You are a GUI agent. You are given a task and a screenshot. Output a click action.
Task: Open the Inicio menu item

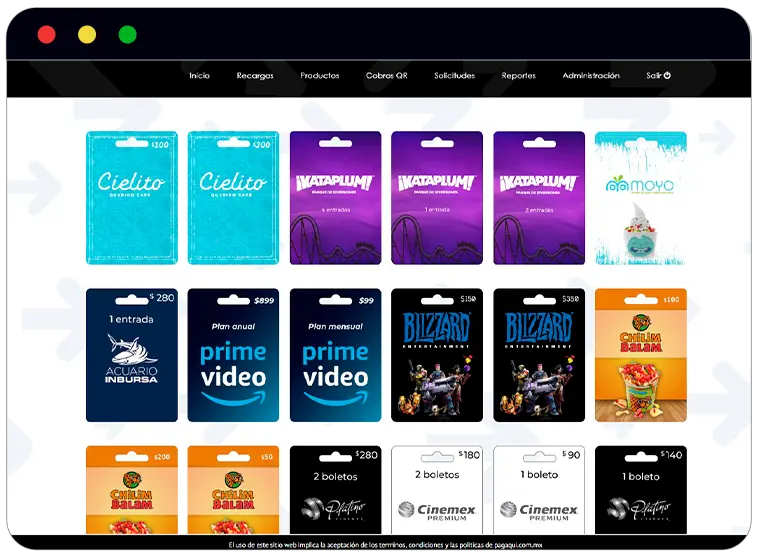199,76
